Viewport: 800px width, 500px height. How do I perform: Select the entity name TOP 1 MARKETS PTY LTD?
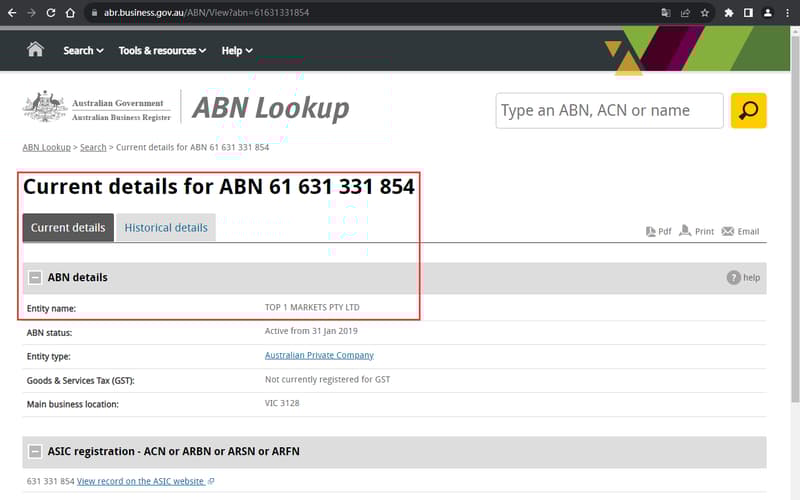(x=312, y=307)
